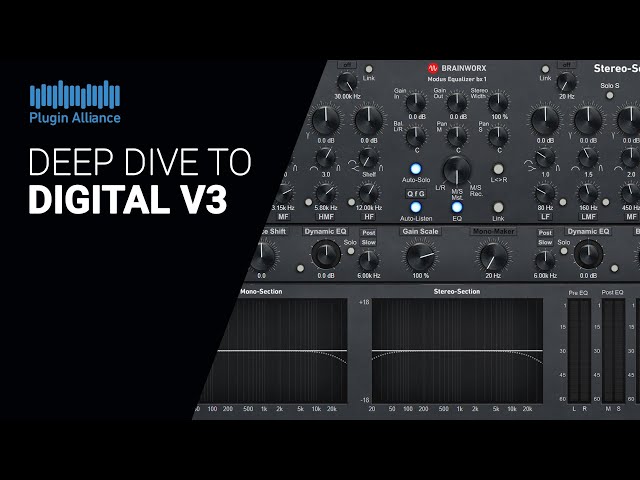Viewport: 640px width, 480px height.
Task: Click the 20 Hz high-pass filter knob
Action: click(x=567, y=82)
